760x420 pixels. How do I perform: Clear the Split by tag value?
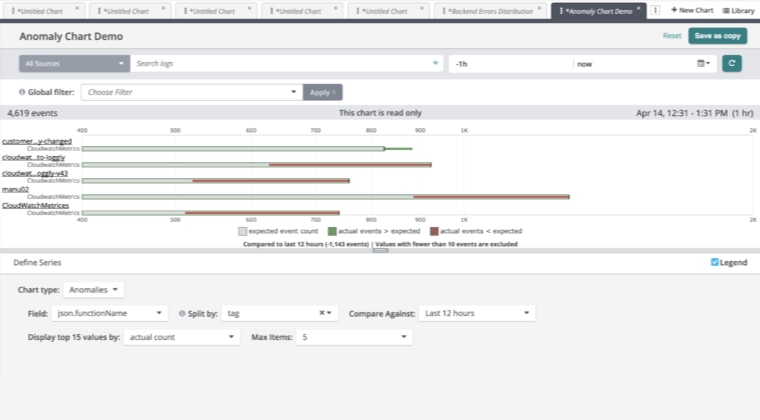[x=321, y=313]
